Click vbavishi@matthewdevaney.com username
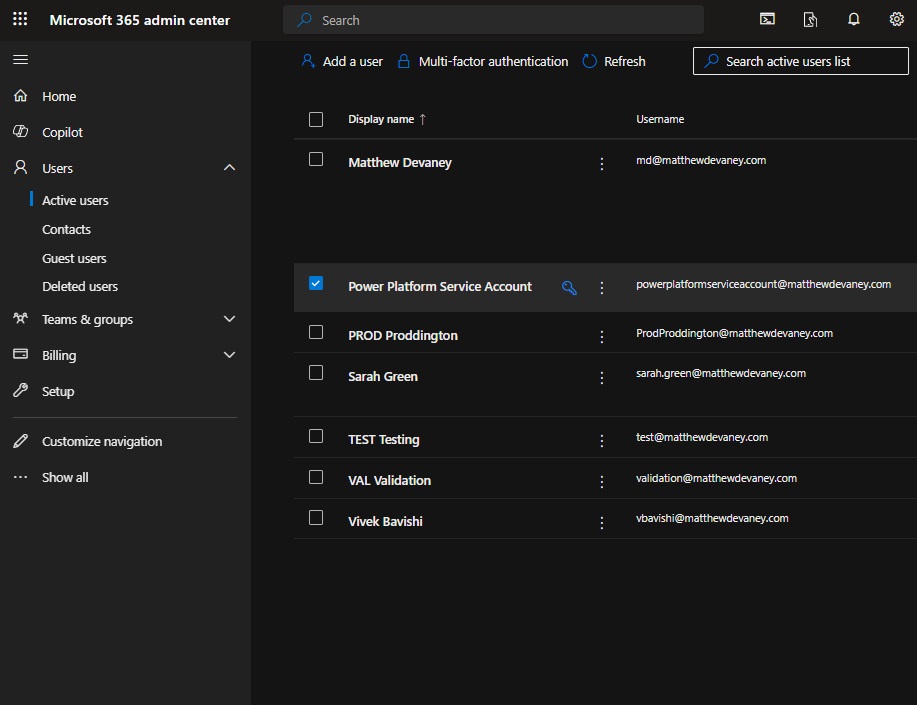 coord(712,518)
